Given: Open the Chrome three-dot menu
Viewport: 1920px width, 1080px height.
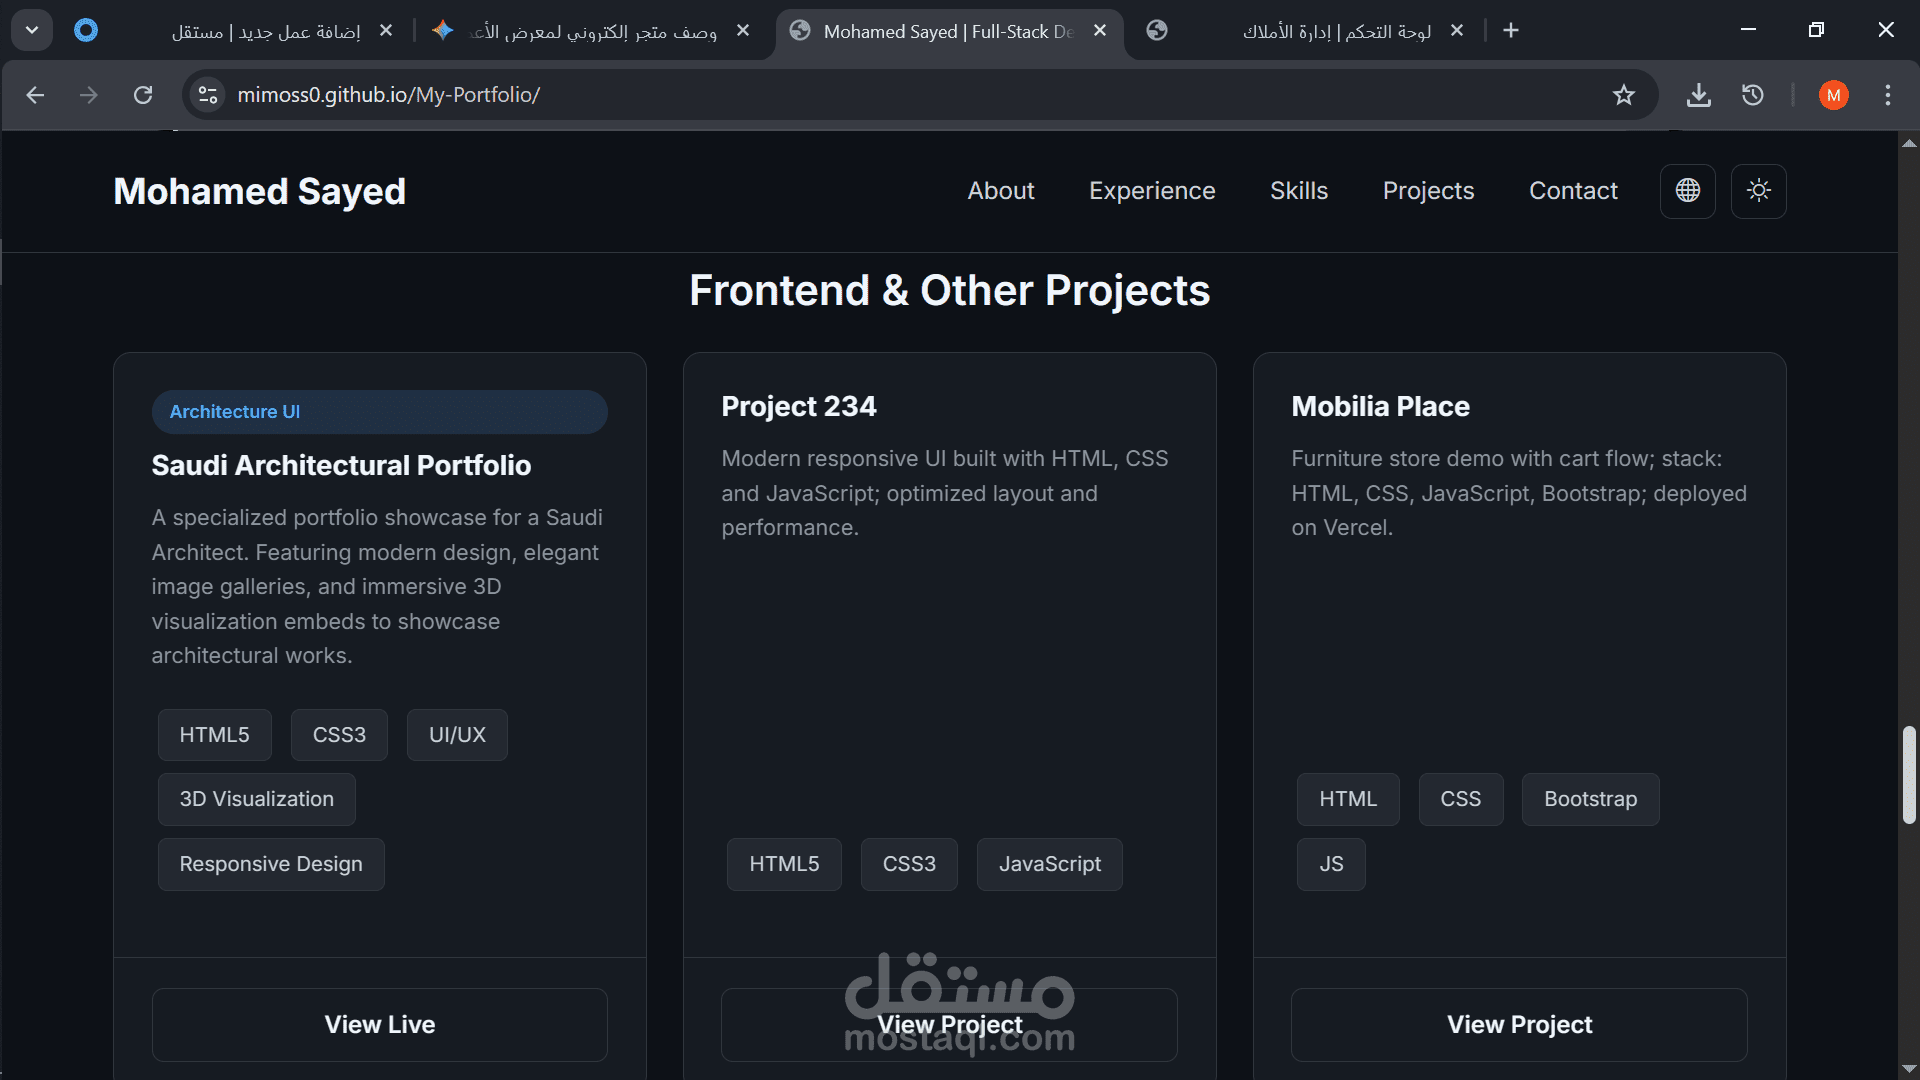Looking at the screenshot, I should click(x=1887, y=95).
